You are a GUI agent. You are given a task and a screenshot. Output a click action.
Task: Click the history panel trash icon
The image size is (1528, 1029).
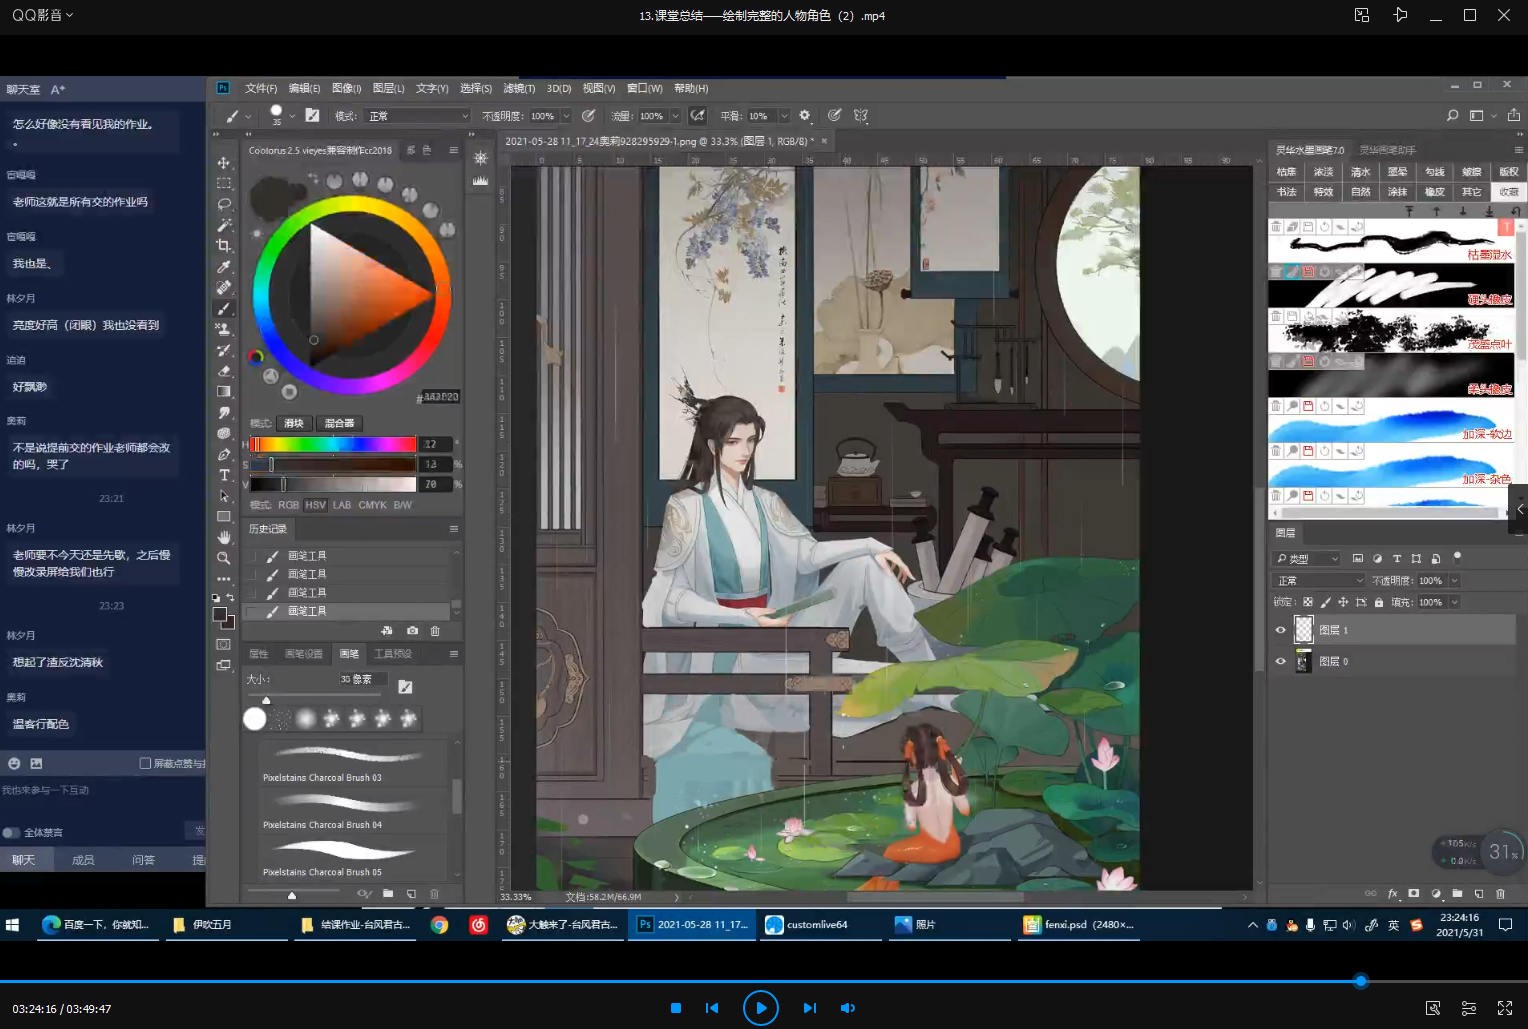(435, 631)
